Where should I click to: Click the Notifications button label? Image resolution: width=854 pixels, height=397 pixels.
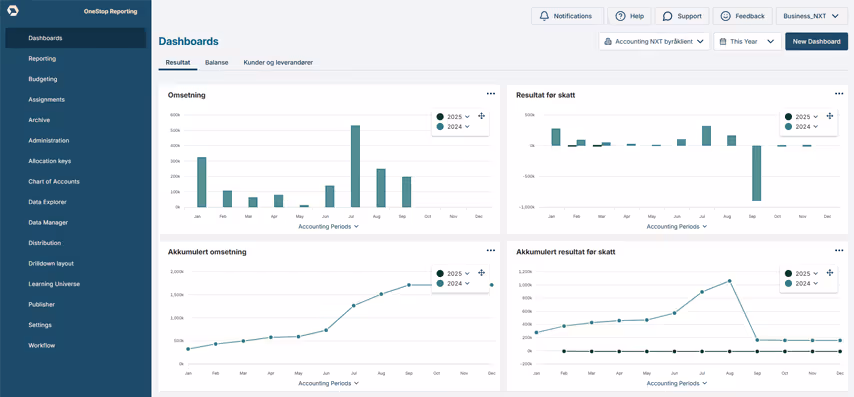572,16
